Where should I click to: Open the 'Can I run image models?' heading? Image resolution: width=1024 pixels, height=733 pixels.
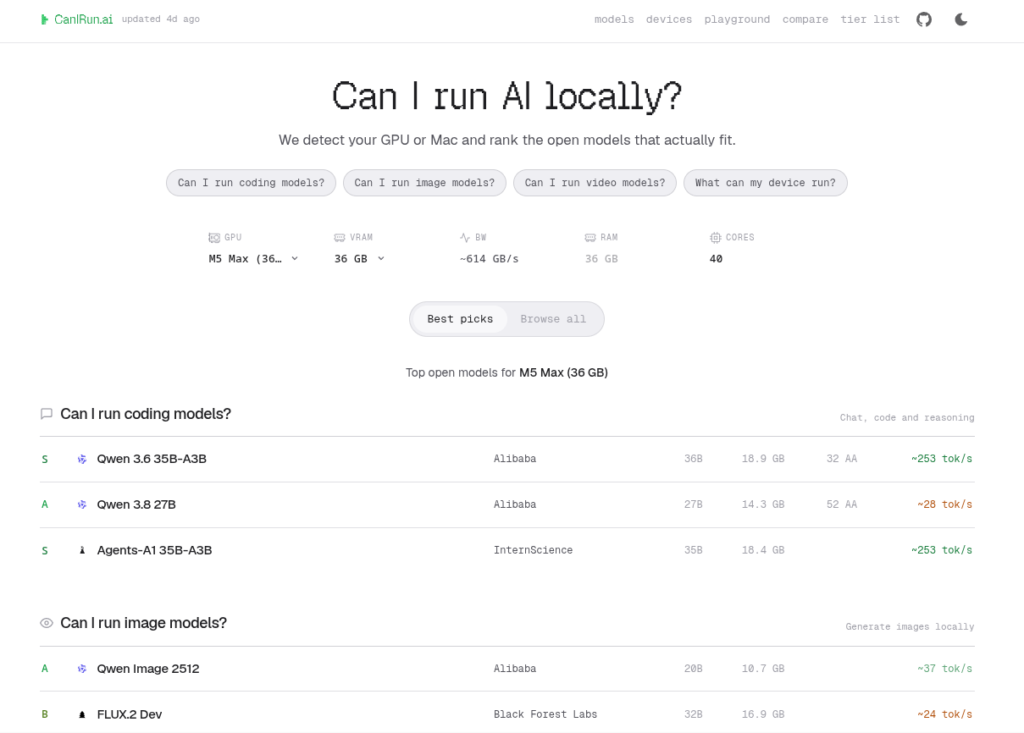144,623
